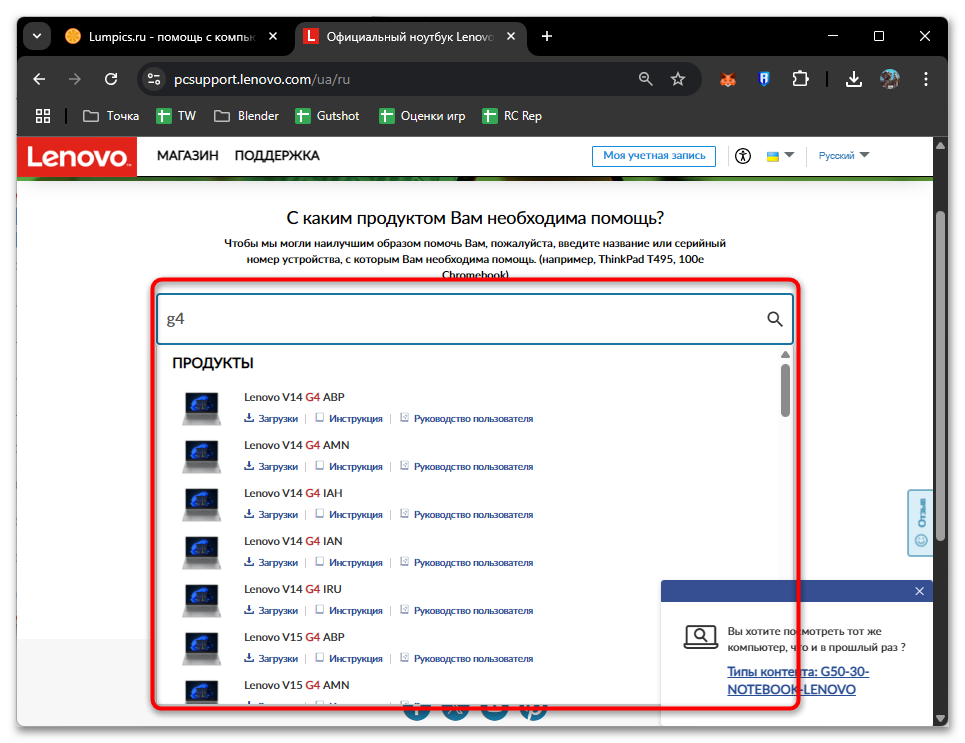Open Загрузки for Lenovo V14 G4 IAN
This screenshot has height=743, width=965.
click(271, 563)
